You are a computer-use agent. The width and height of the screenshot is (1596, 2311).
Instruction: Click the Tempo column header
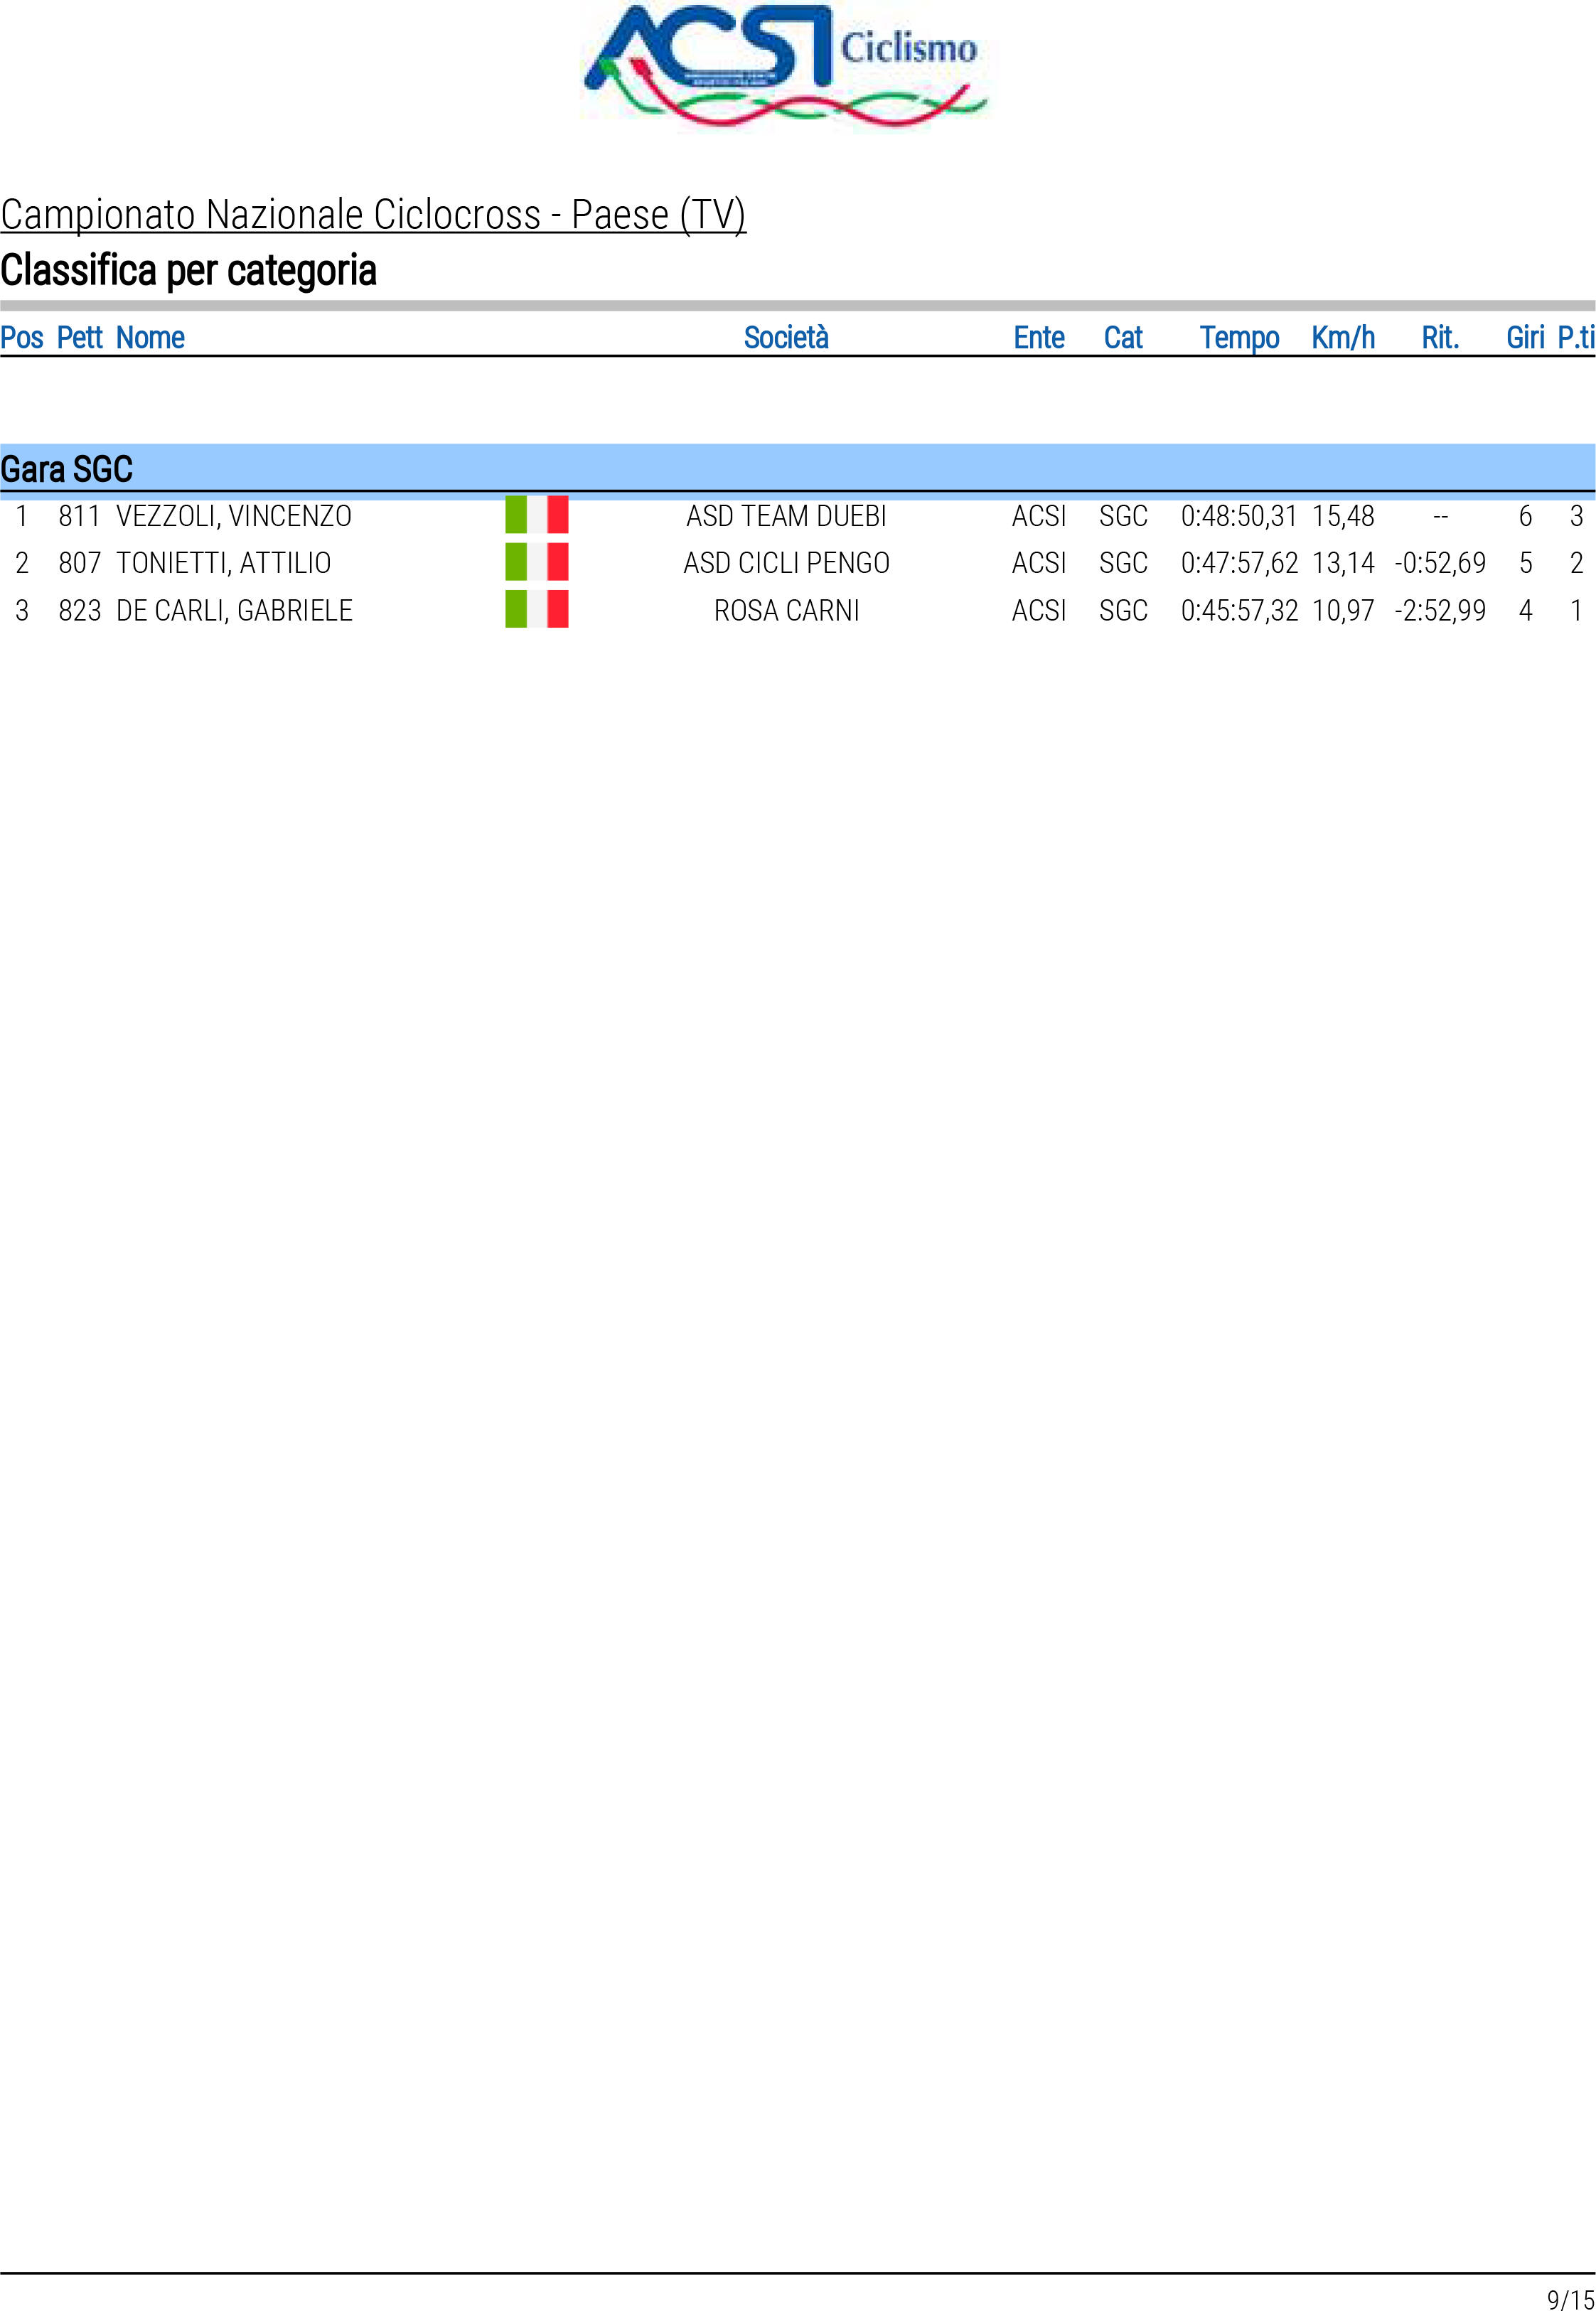[x=1240, y=339]
